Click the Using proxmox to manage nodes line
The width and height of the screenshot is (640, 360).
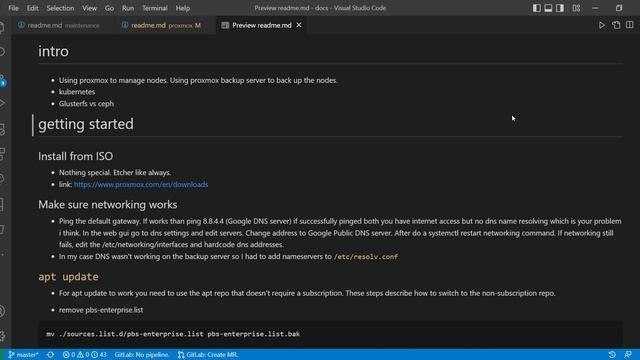click(198, 80)
